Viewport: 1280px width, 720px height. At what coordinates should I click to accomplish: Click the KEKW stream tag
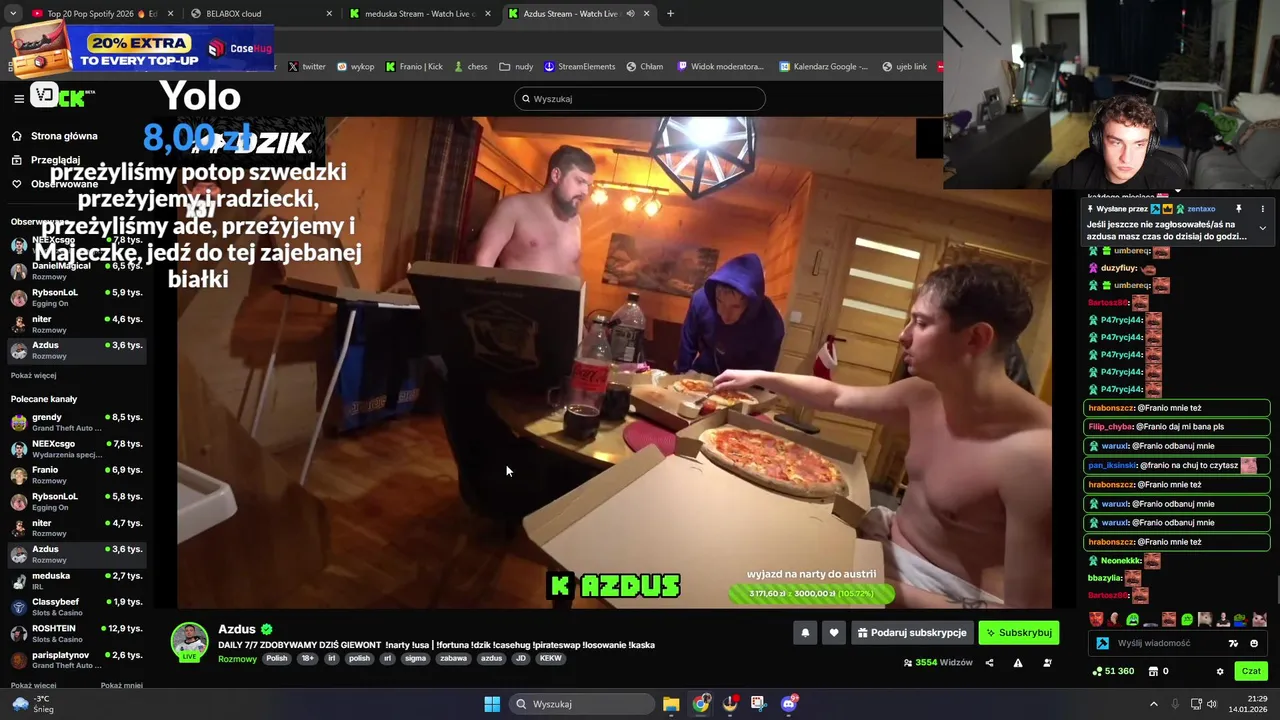[551, 658]
